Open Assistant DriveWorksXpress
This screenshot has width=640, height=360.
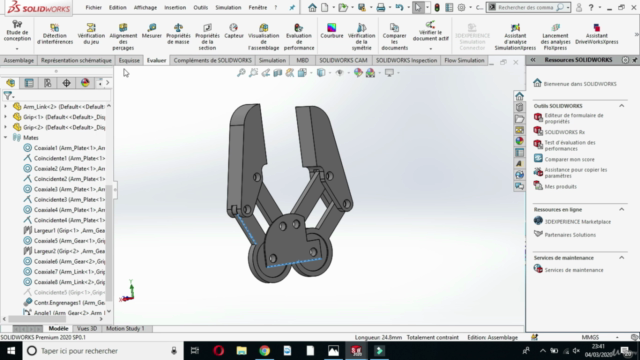point(597,33)
